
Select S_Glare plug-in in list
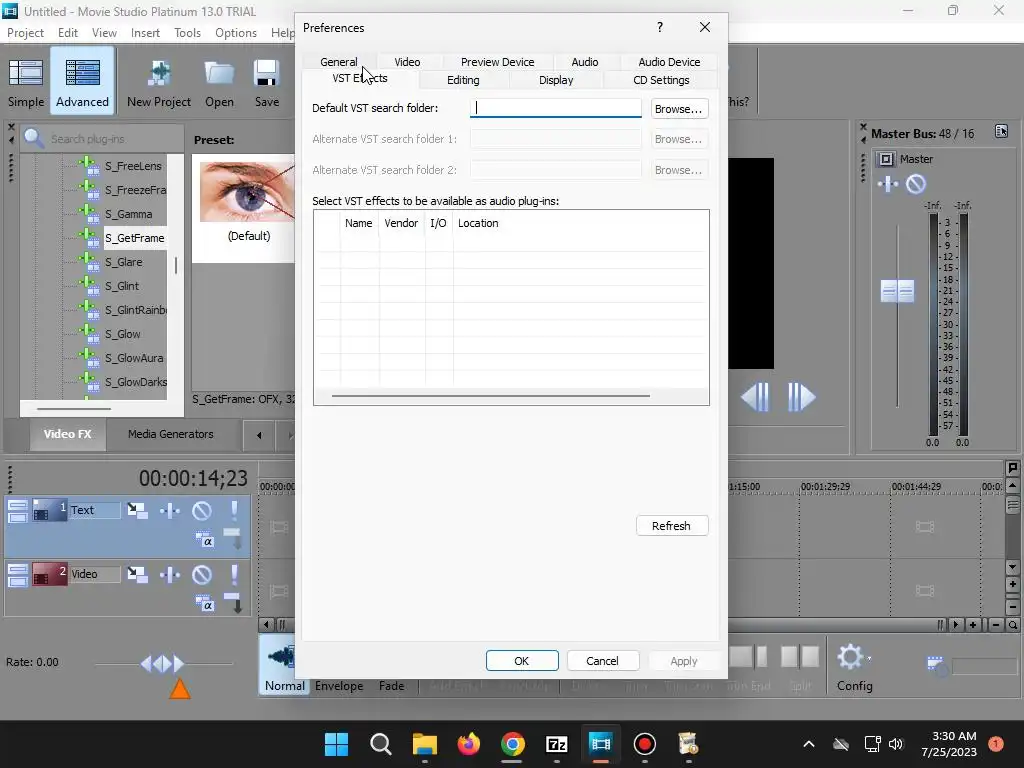click(x=123, y=262)
